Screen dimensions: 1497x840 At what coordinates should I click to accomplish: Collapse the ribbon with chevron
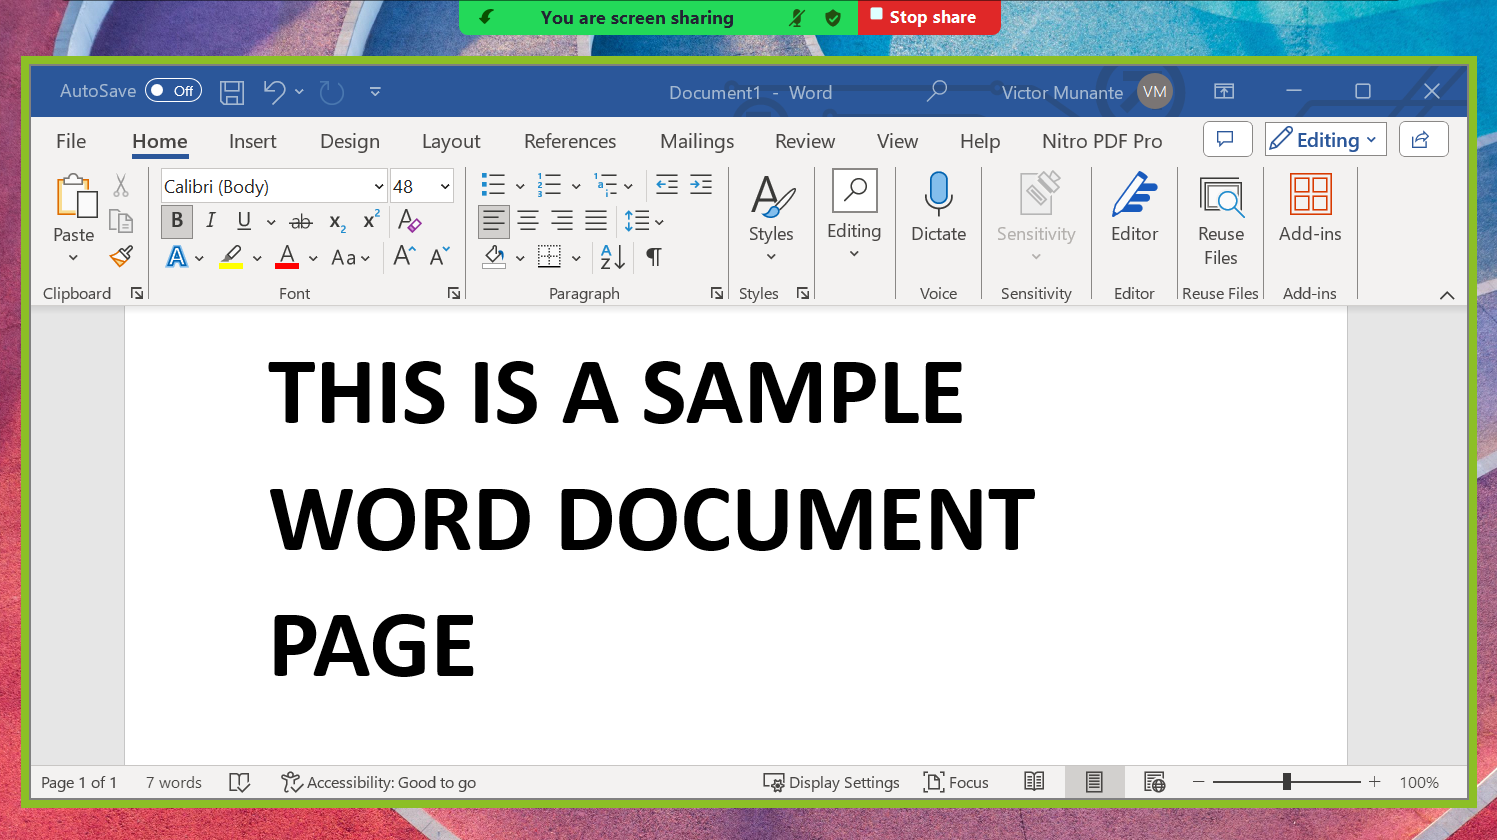(1447, 295)
